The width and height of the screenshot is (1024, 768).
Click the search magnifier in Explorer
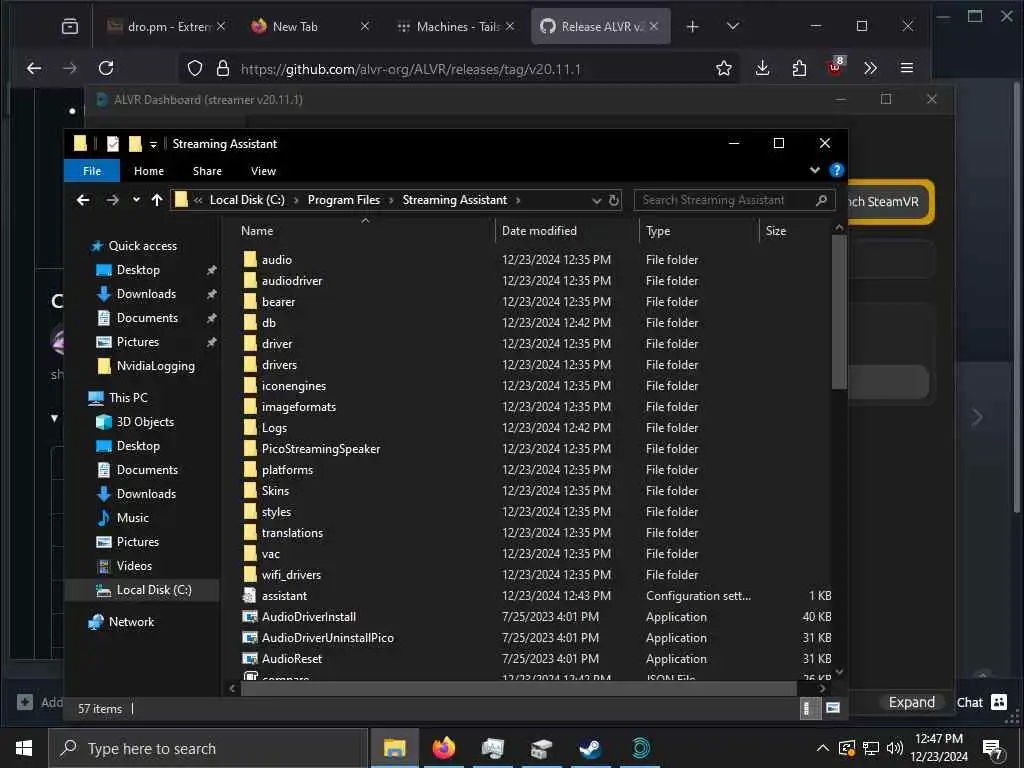(822, 200)
